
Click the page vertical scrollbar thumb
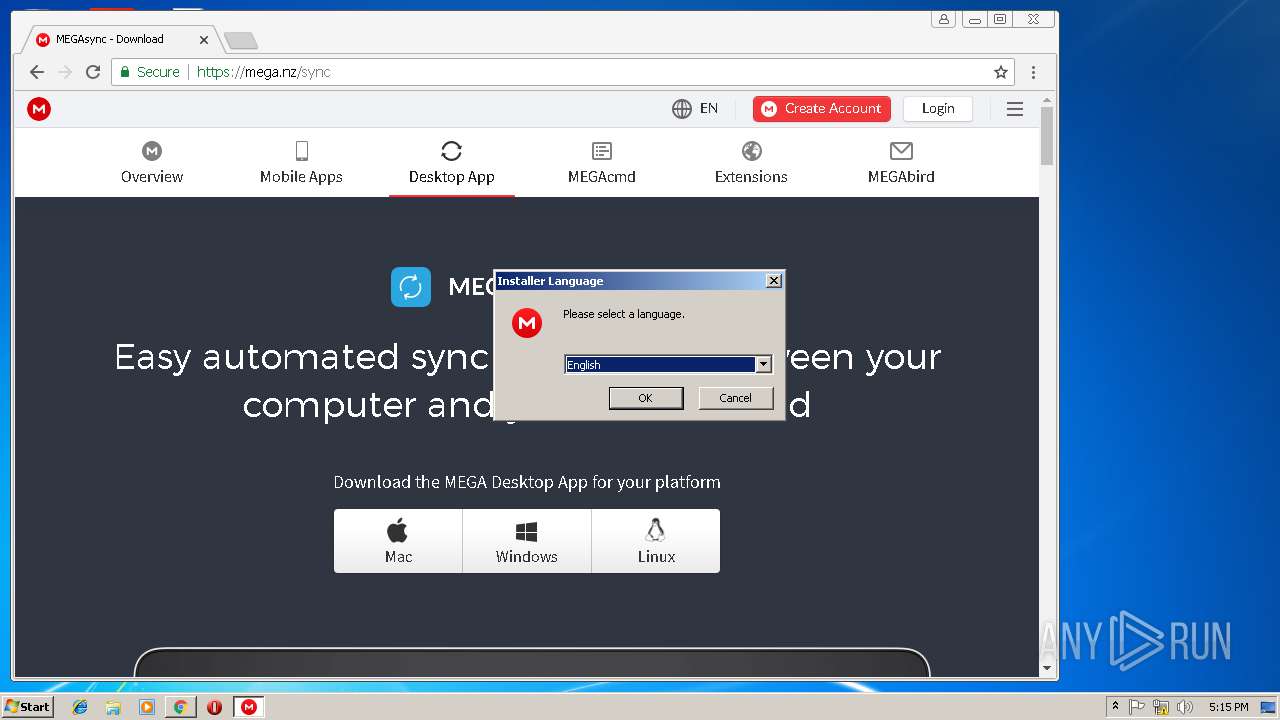(1048, 135)
